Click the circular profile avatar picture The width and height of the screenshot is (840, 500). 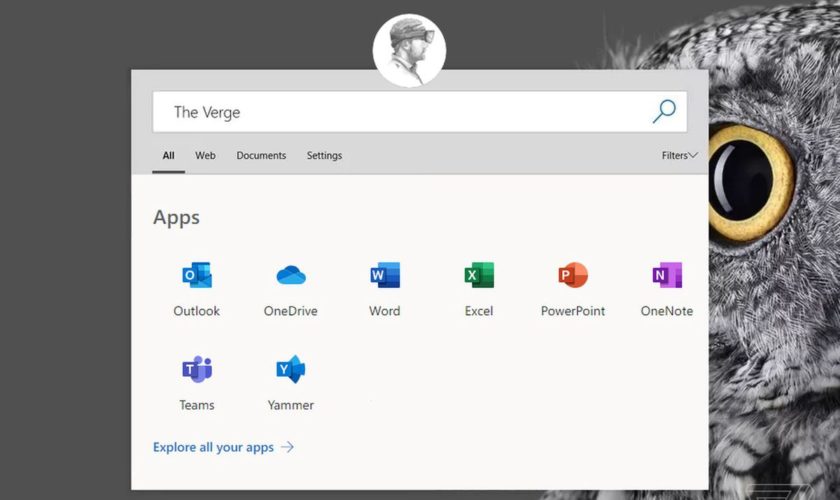pos(409,50)
